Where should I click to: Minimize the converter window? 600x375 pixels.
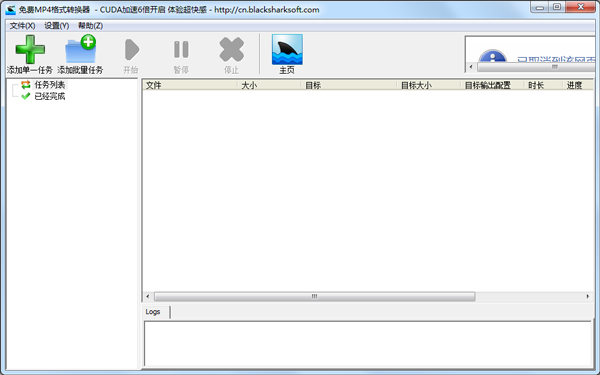[x=540, y=7]
